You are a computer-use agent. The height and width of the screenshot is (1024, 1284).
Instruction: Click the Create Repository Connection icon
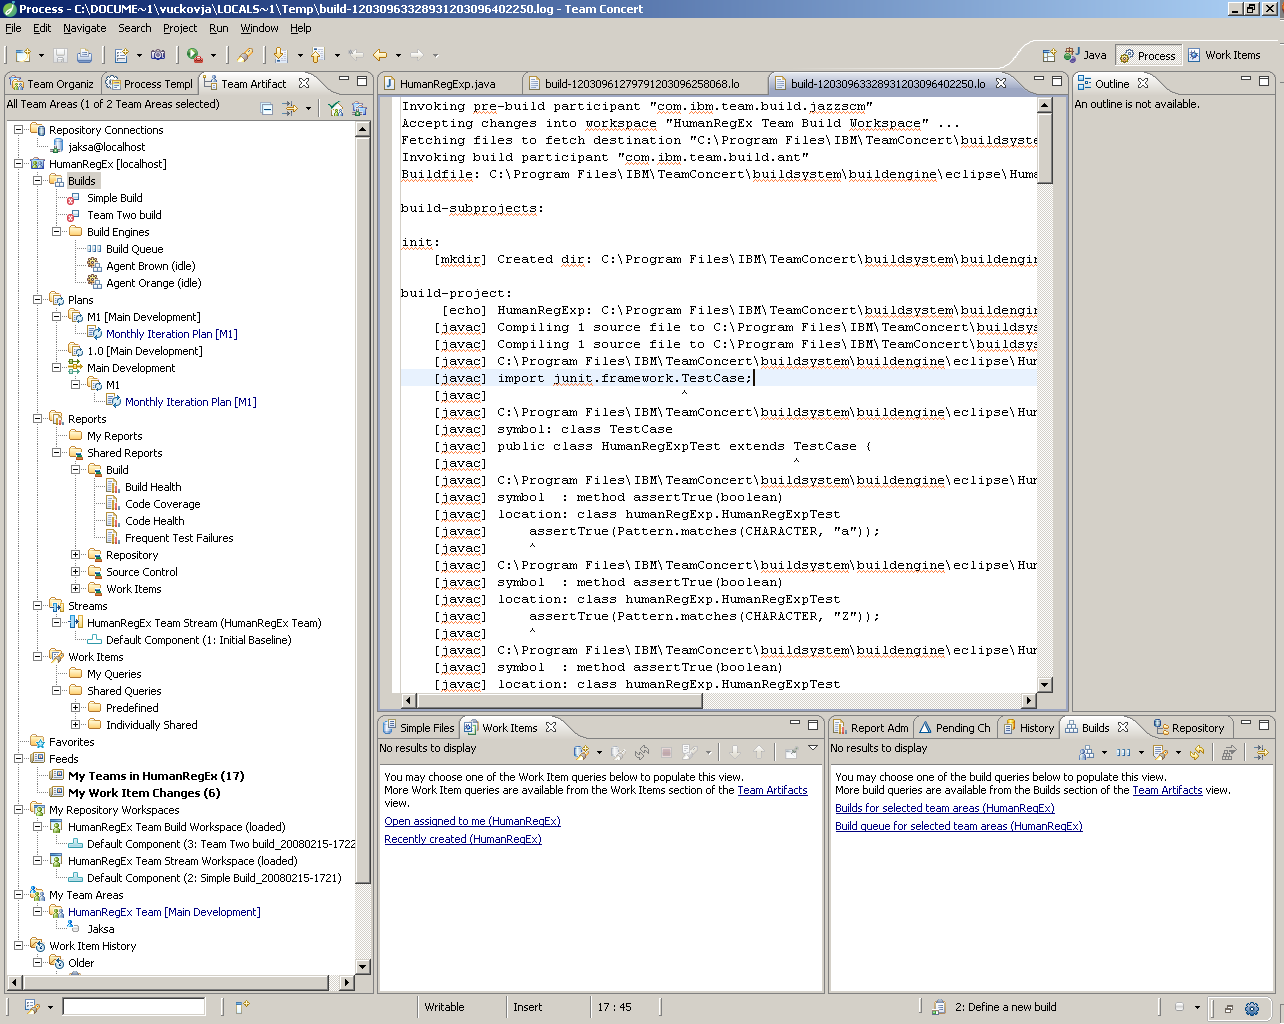coord(359,108)
